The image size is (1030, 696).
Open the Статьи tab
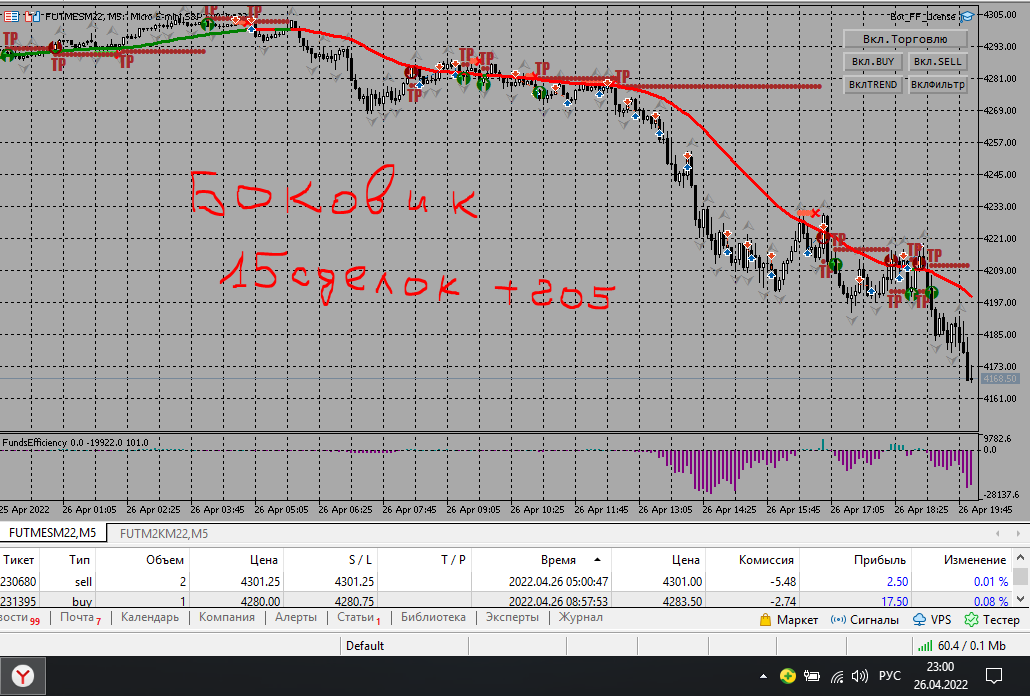click(359, 618)
